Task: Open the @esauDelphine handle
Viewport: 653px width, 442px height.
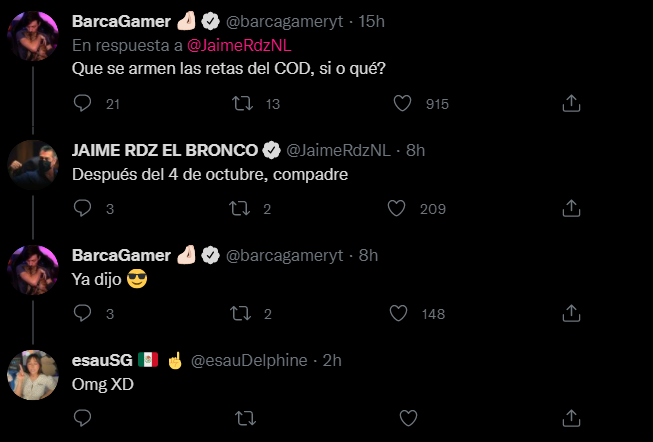Action: 249,360
